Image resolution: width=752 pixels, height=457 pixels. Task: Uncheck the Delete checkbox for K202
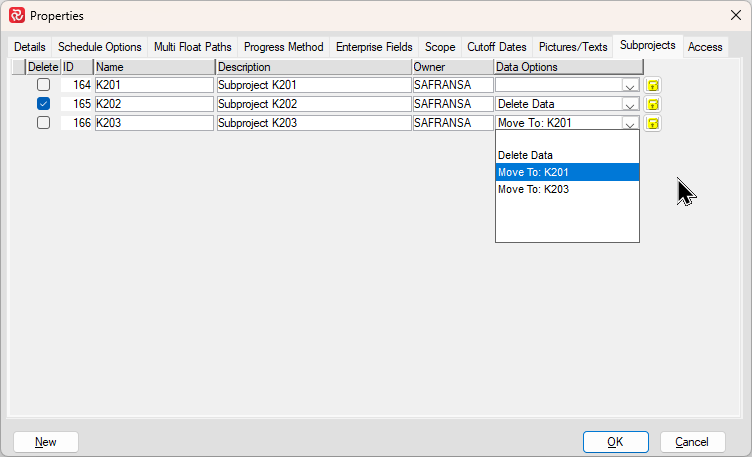click(43, 104)
